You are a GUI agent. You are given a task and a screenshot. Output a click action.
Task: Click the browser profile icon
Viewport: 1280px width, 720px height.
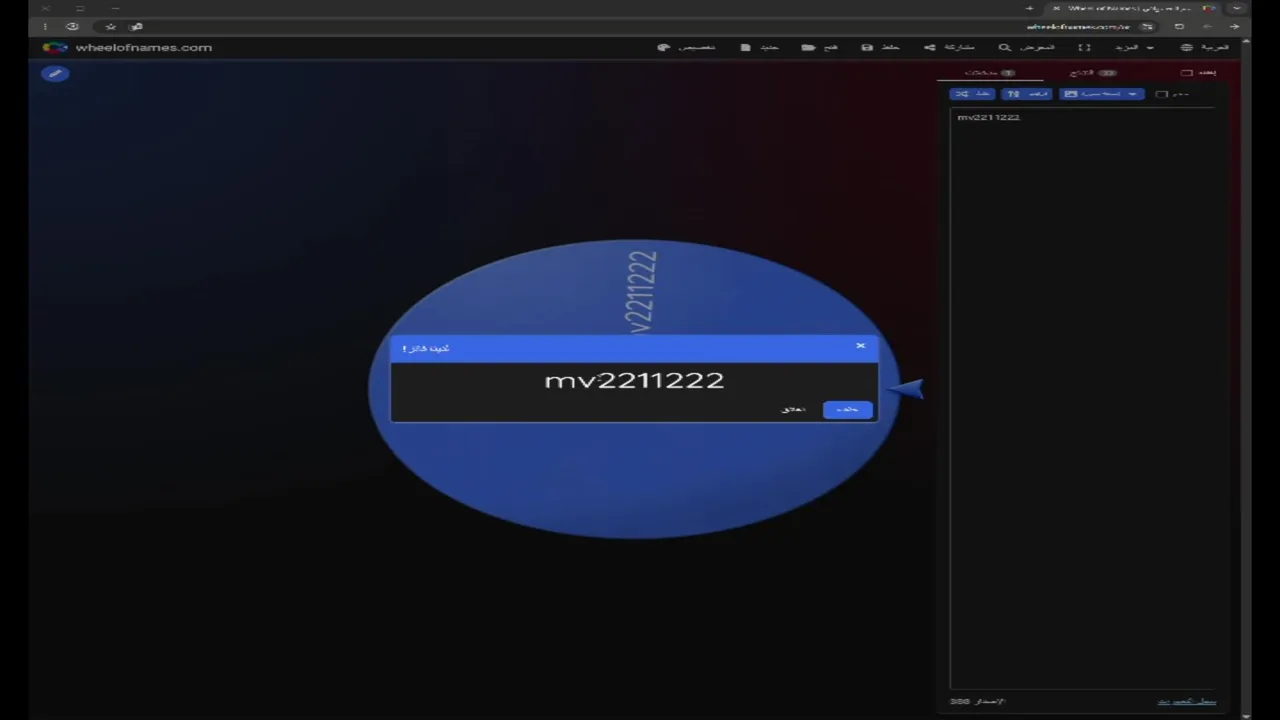[72, 27]
